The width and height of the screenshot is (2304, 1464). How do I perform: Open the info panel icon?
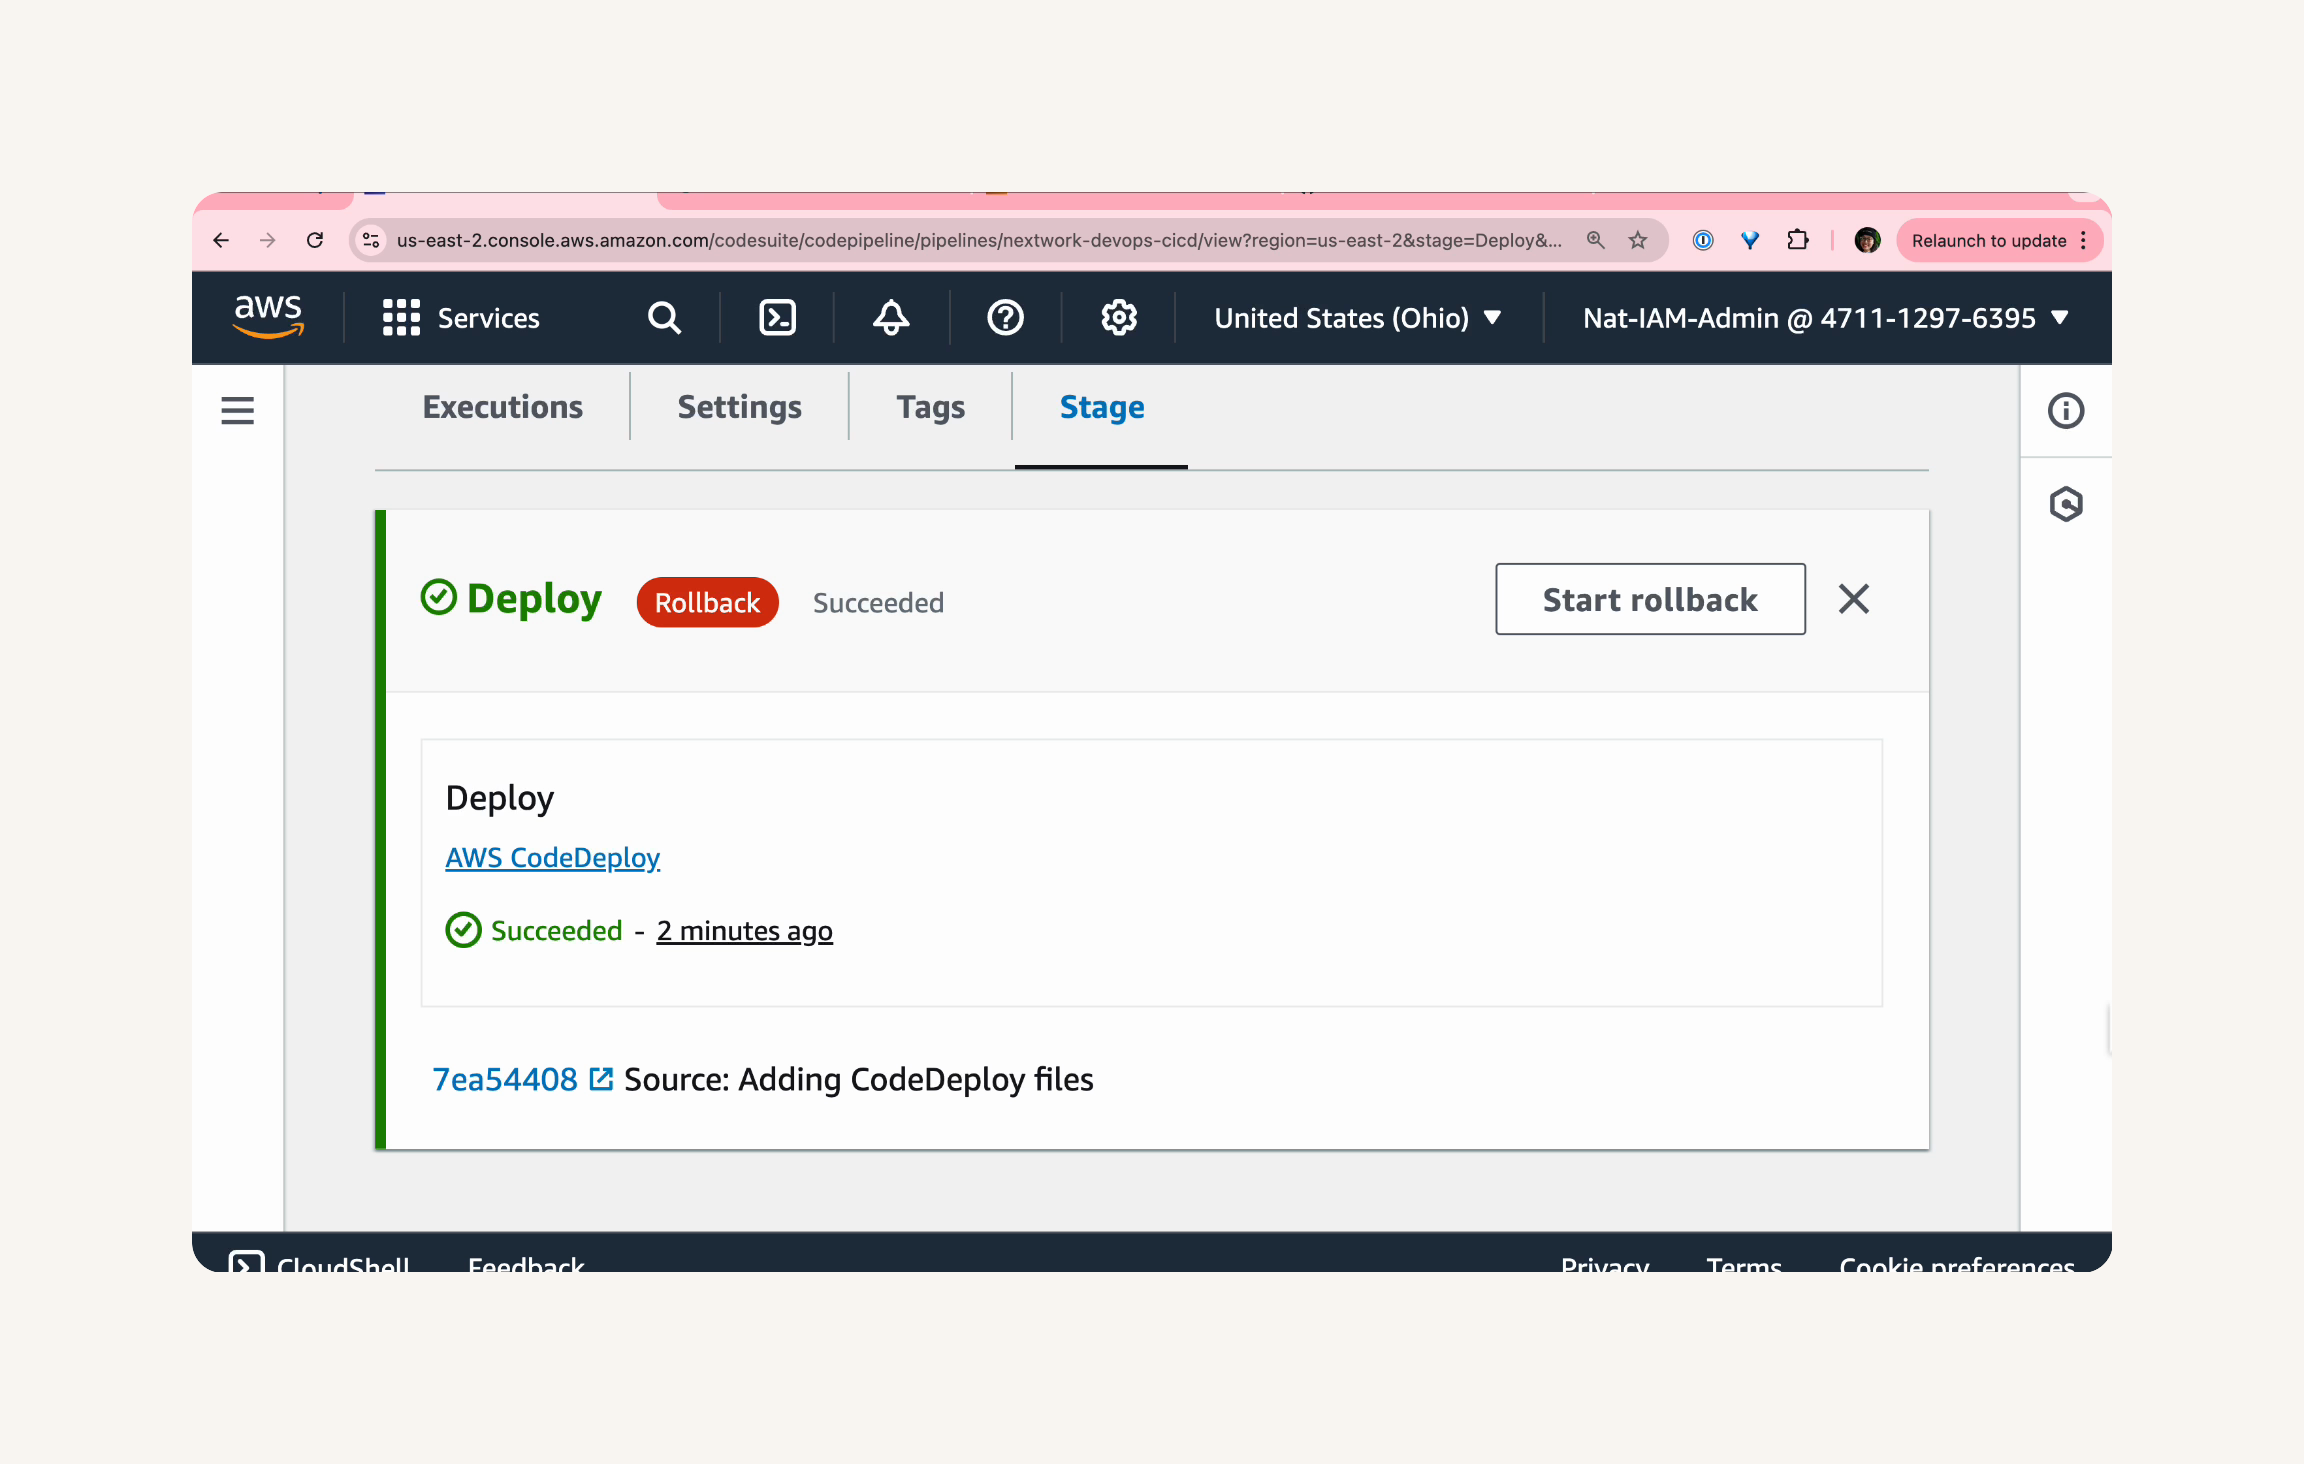pyautogui.click(x=2066, y=410)
